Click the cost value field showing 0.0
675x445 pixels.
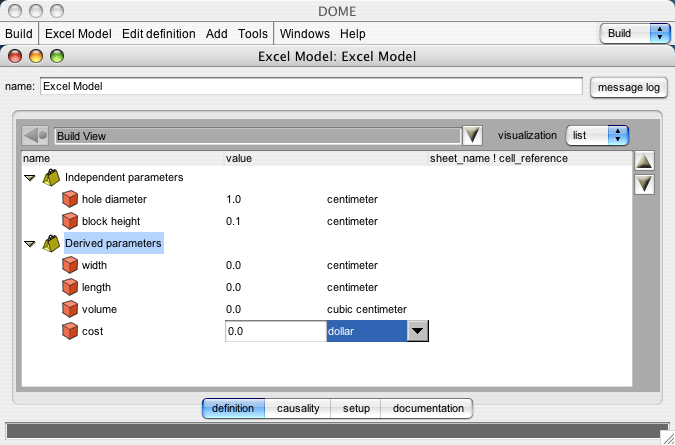coord(276,331)
